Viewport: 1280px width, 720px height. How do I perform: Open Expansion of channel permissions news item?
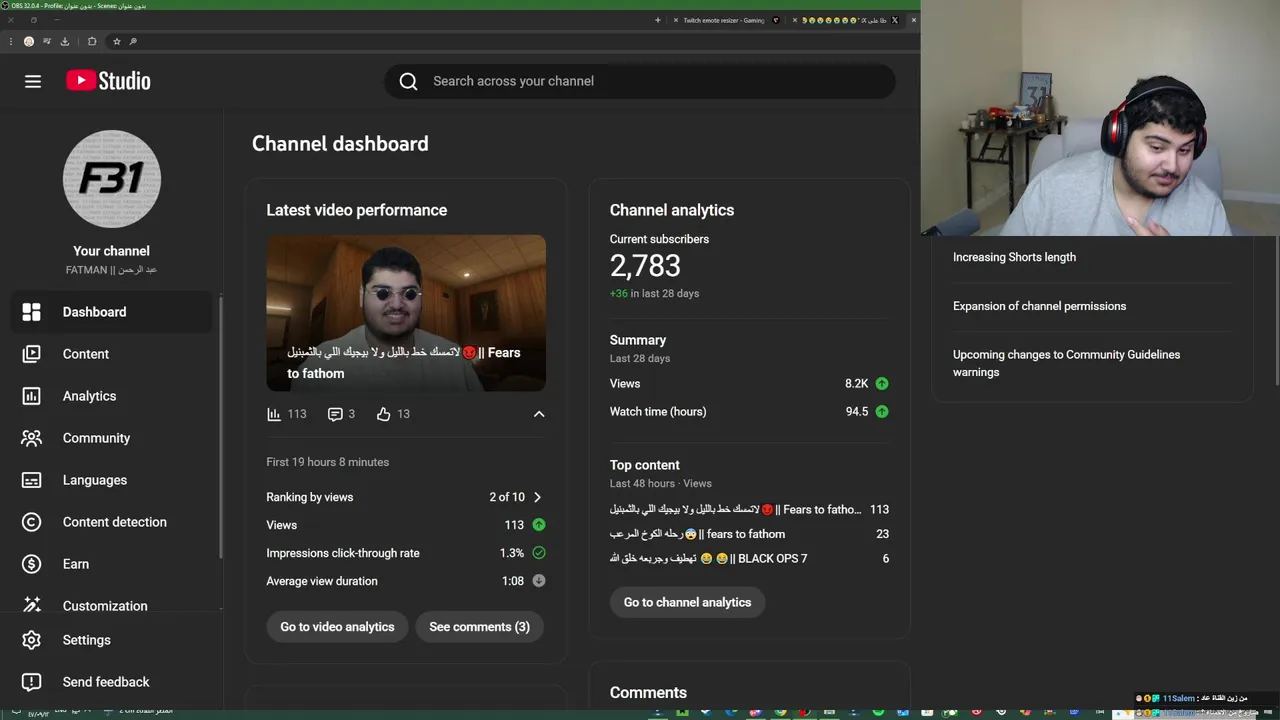coord(1039,306)
